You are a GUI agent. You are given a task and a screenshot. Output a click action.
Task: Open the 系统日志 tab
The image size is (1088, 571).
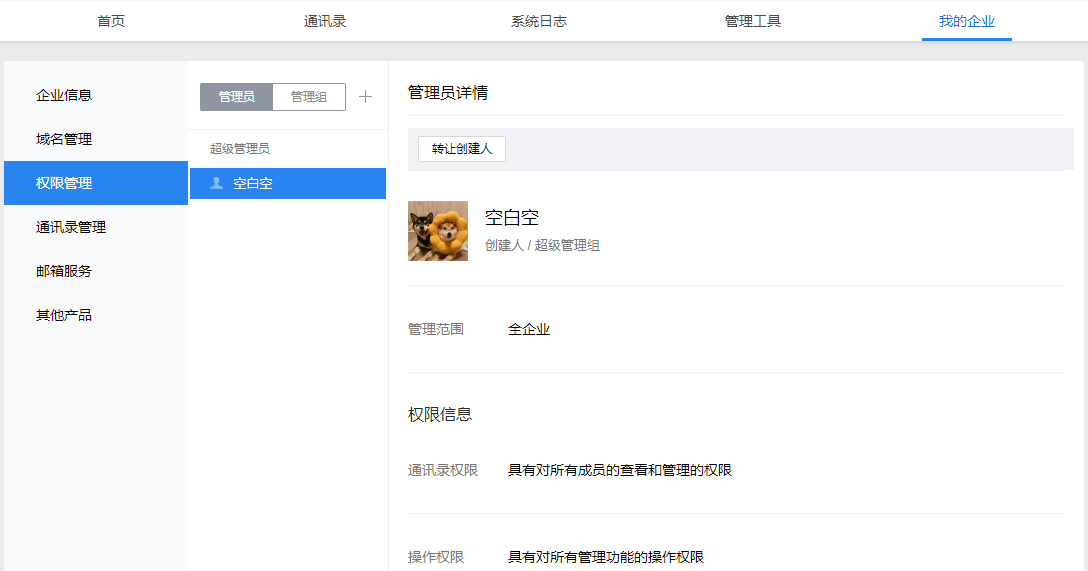pyautogui.click(x=539, y=21)
